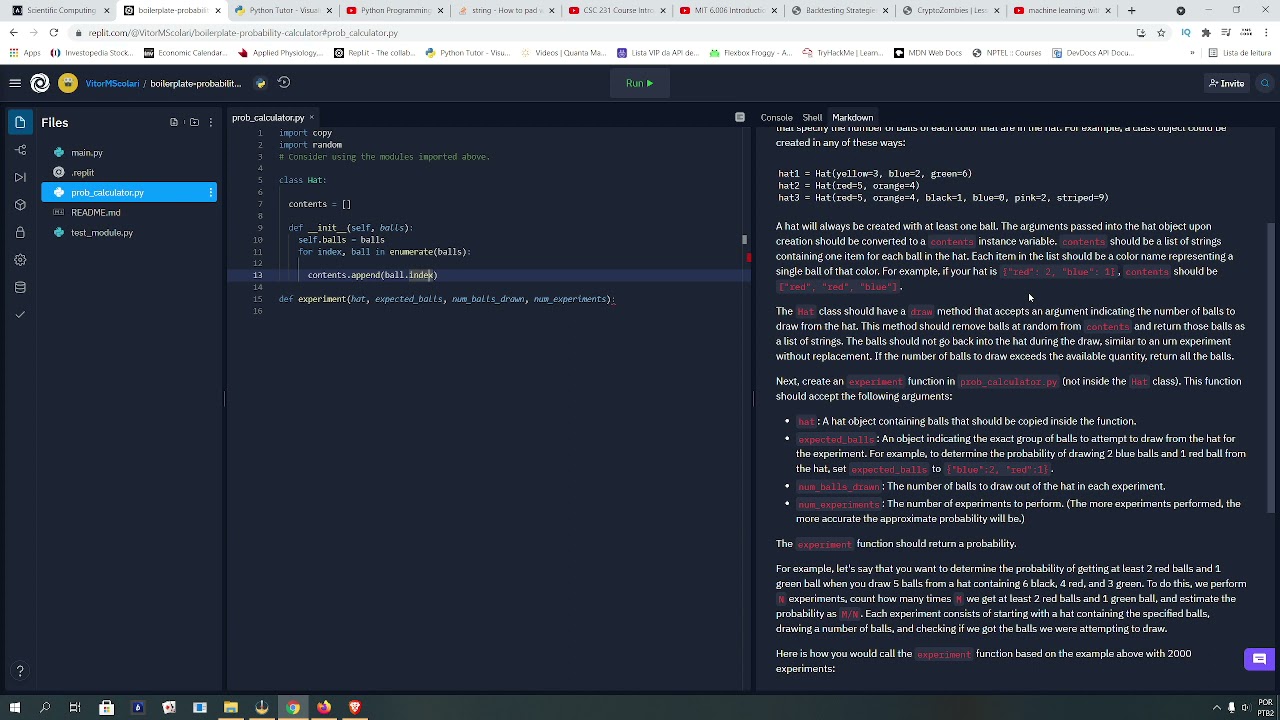The width and height of the screenshot is (1280, 720).
Task: Click the boilerplate-probabilit... repl name
Action: (195, 83)
